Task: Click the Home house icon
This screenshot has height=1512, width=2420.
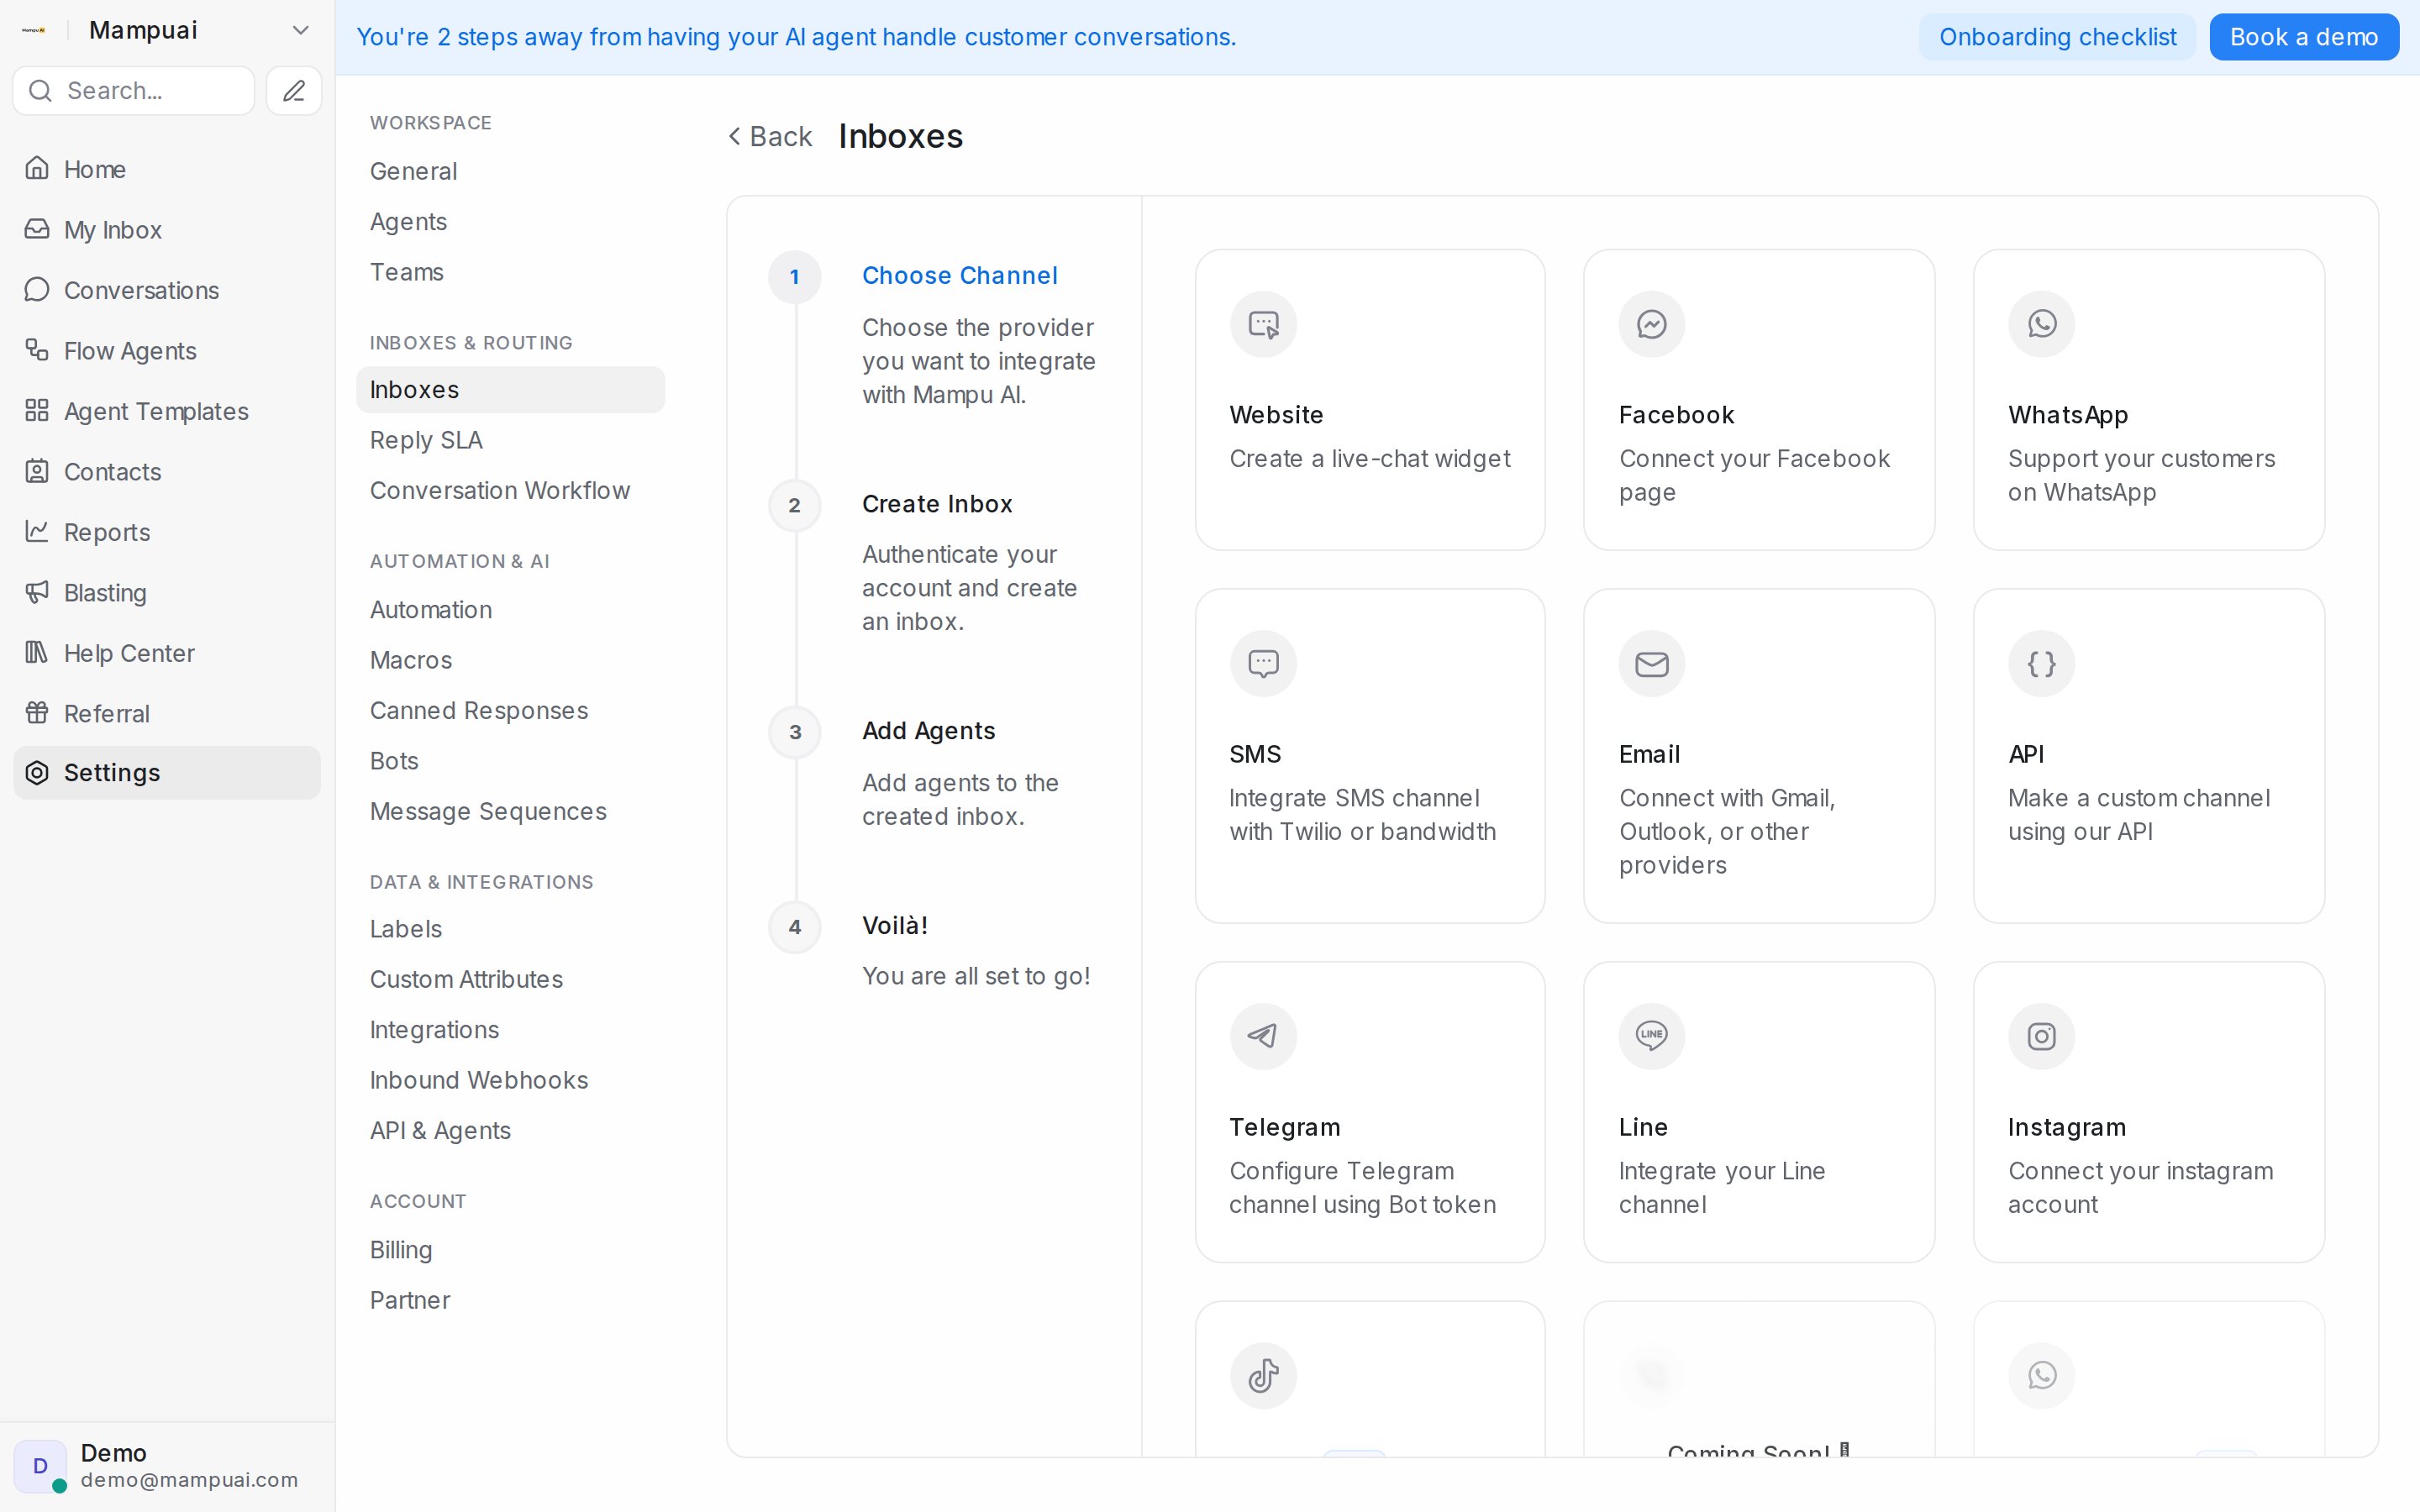Action: click(37, 169)
